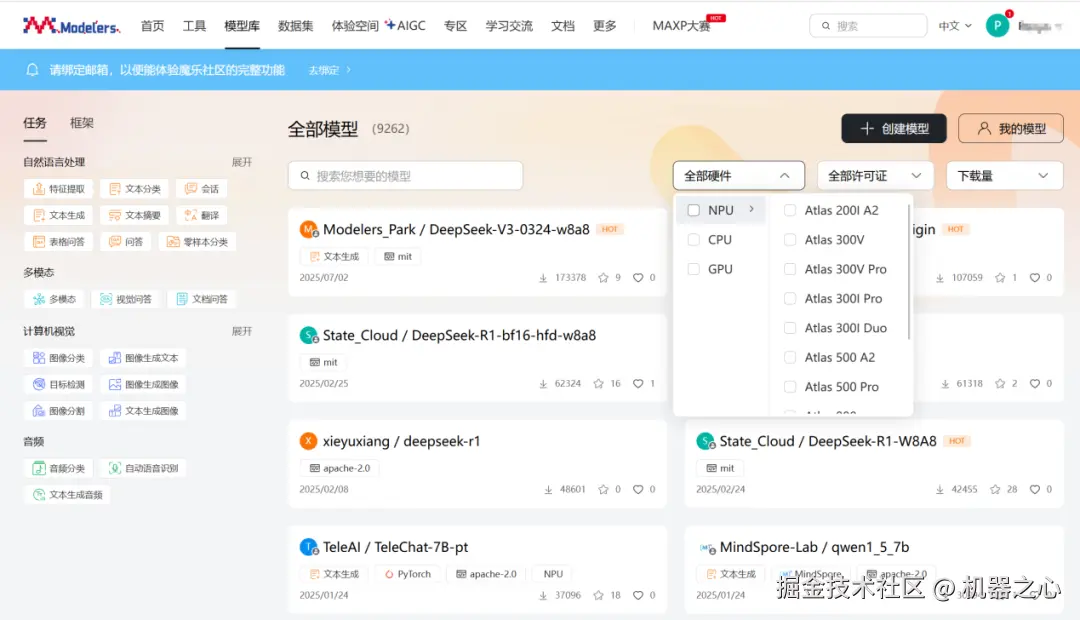Open the 数据集 menu item

tap(295, 25)
